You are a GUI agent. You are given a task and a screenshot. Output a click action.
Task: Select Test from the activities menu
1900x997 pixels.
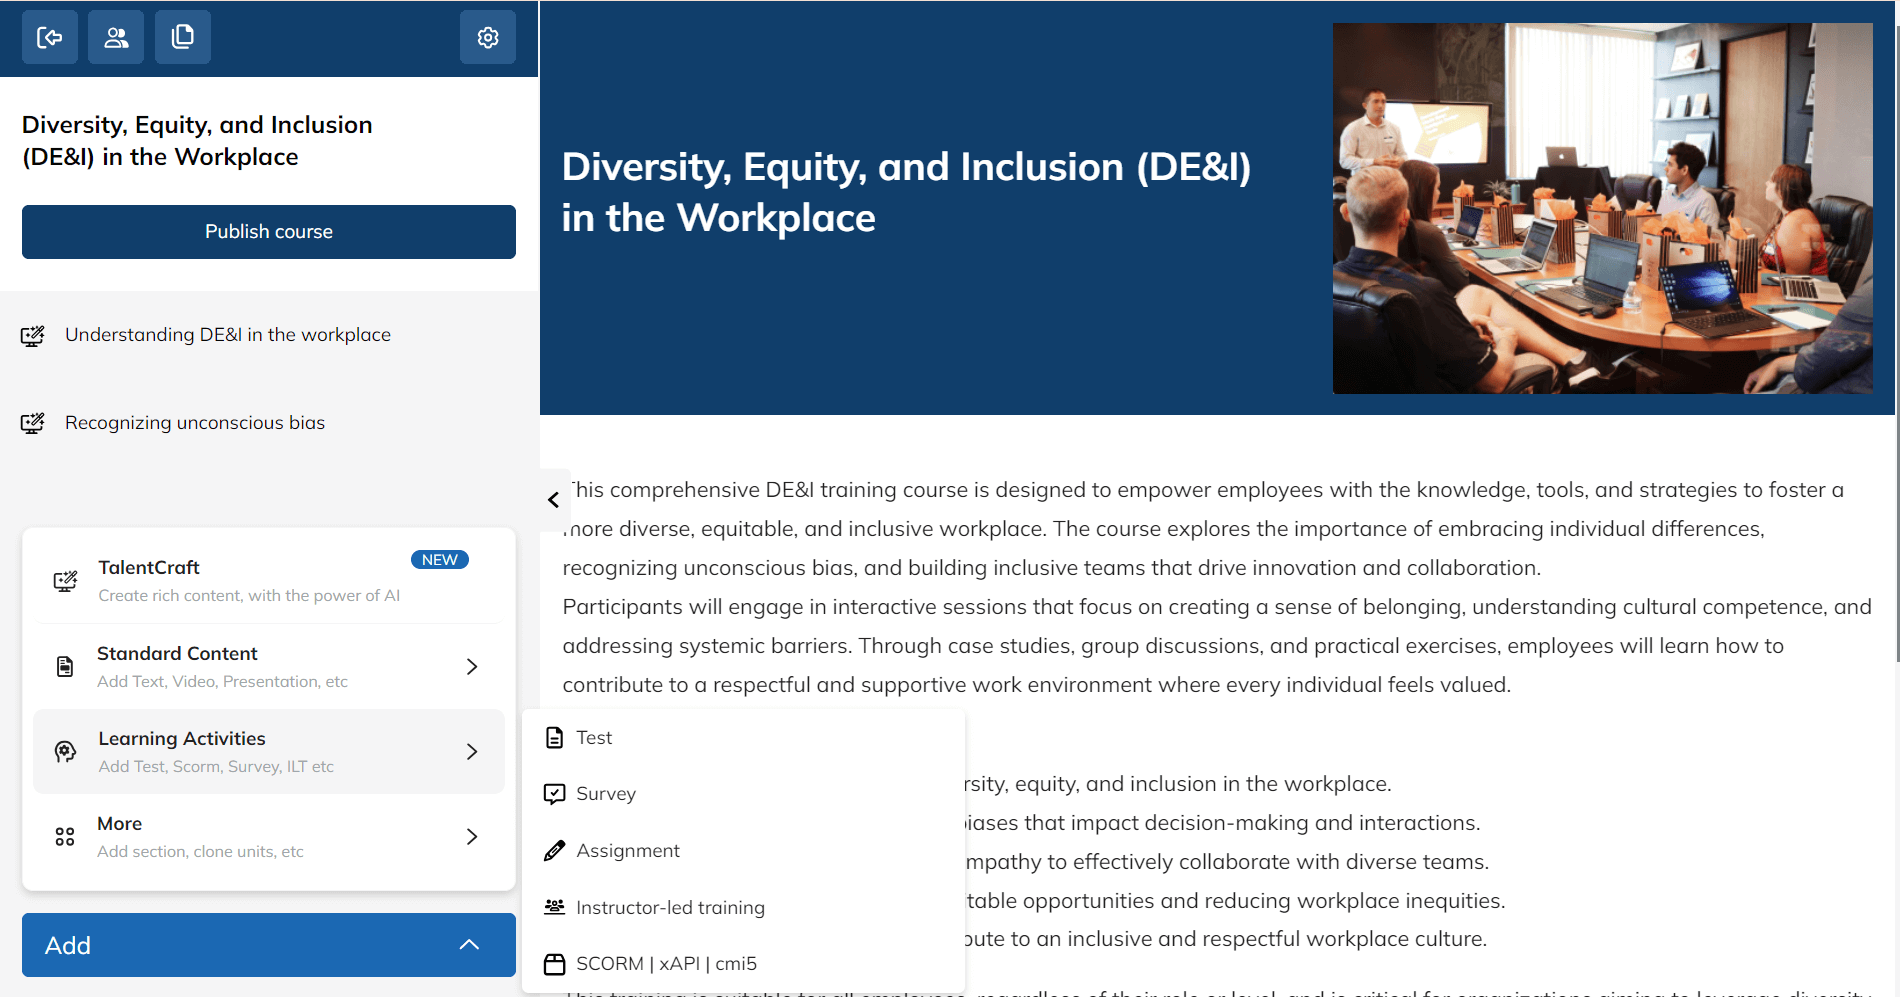click(x=594, y=738)
